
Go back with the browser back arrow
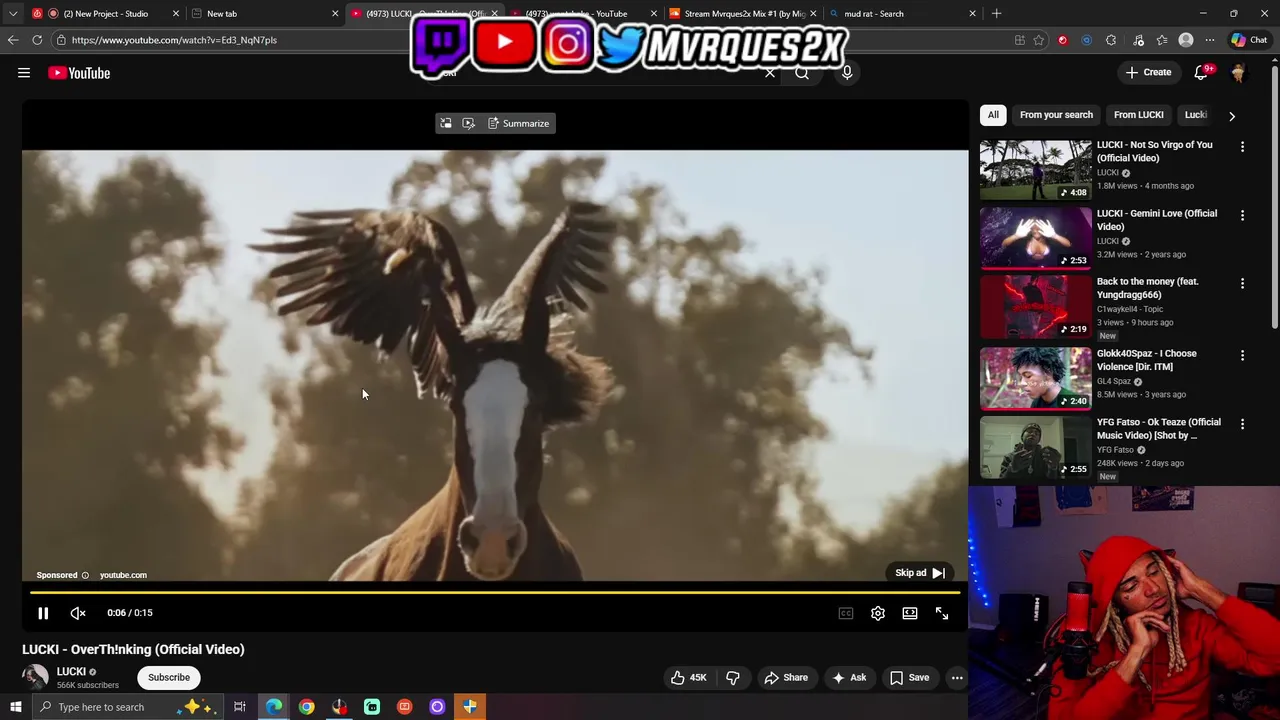tap(13, 40)
